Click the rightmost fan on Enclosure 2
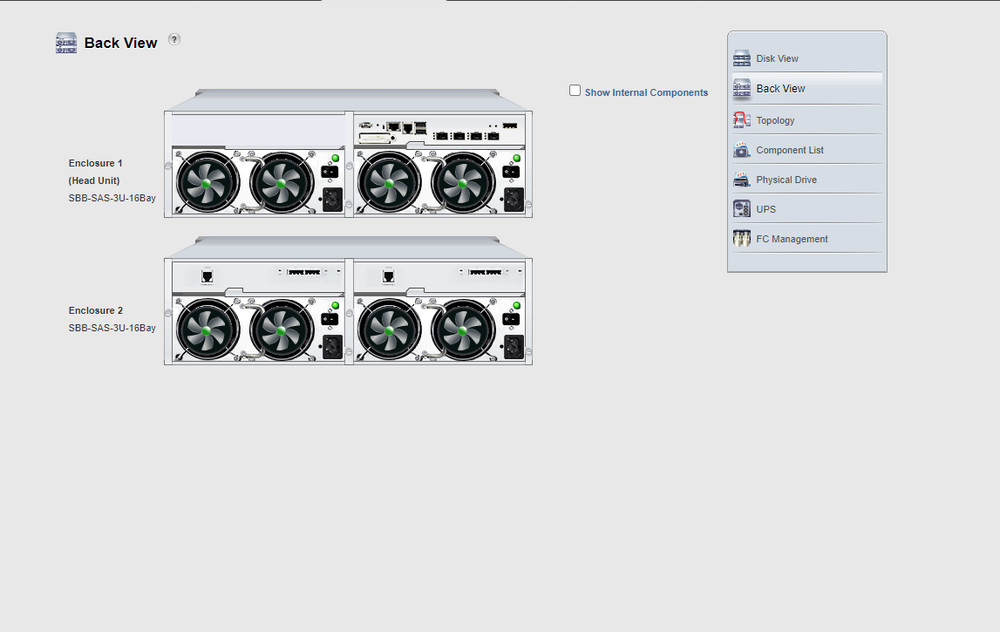1000x632 pixels. coord(462,331)
